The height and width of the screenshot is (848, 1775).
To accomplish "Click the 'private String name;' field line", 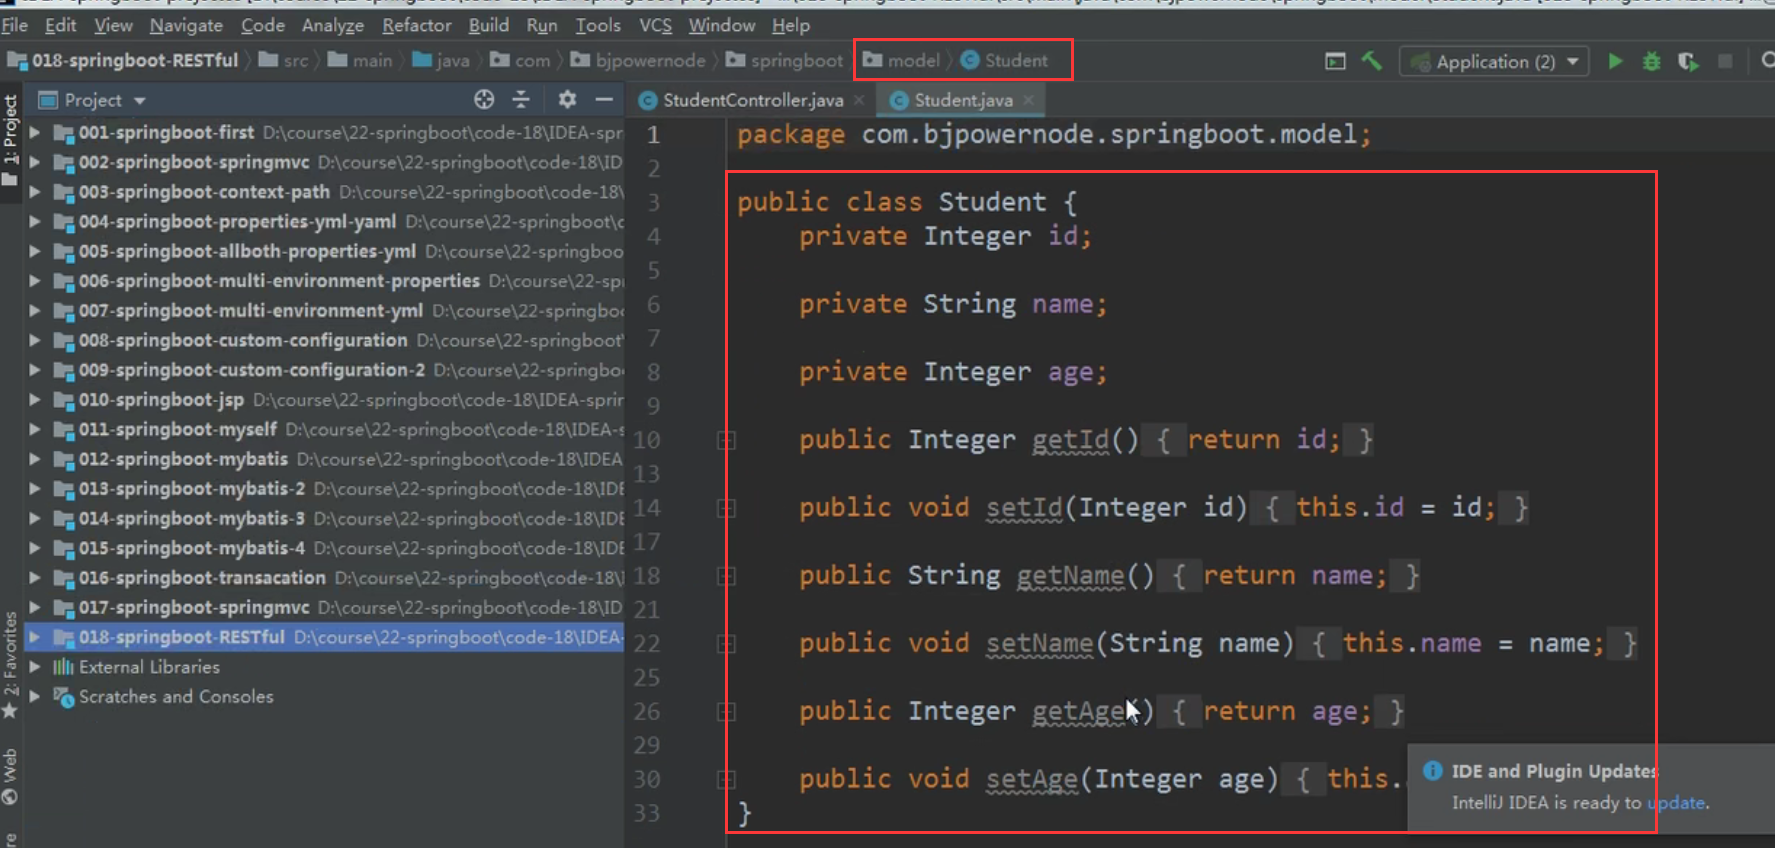I will coord(953,304).
